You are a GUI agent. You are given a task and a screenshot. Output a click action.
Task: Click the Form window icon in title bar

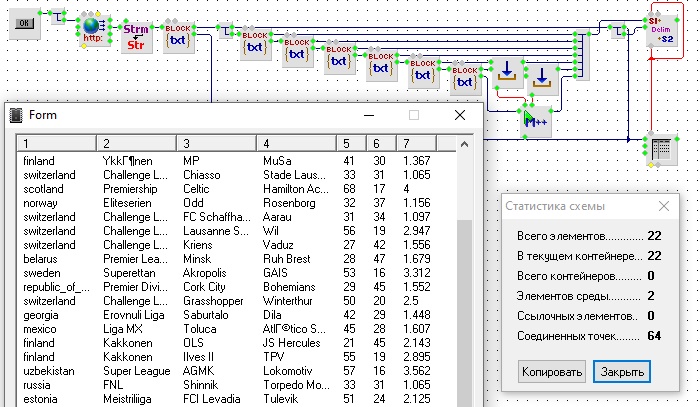[x=16, y=116]
